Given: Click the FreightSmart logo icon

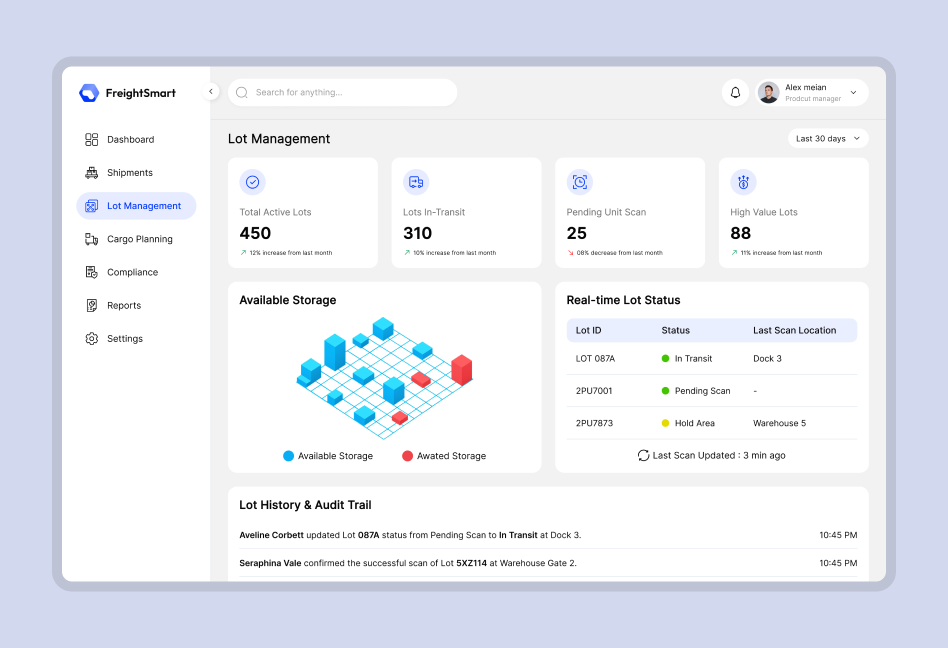Looking at the screenshot, I should tap(89, 93).
